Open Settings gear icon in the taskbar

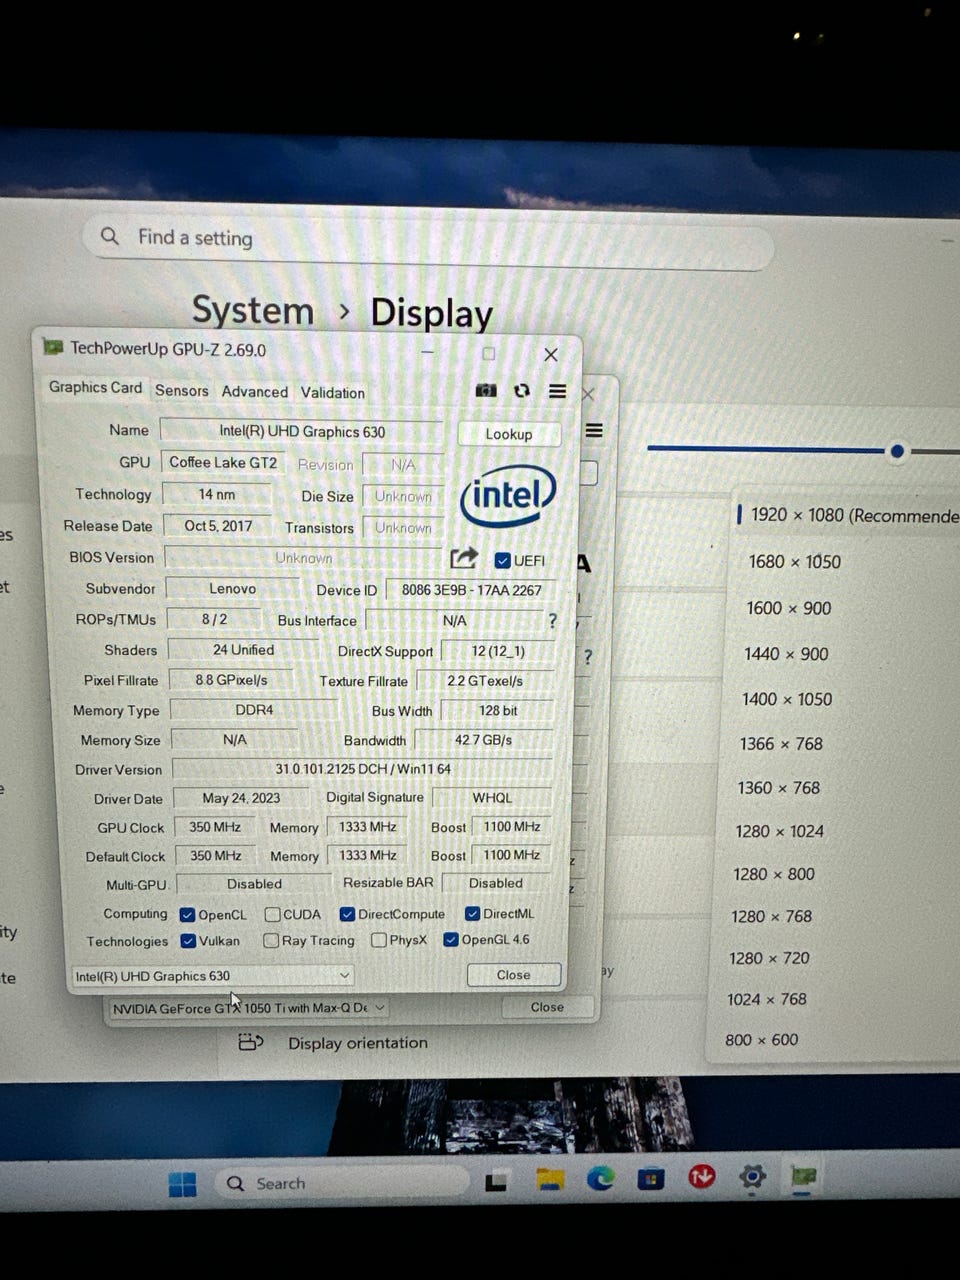[752, 1176]
